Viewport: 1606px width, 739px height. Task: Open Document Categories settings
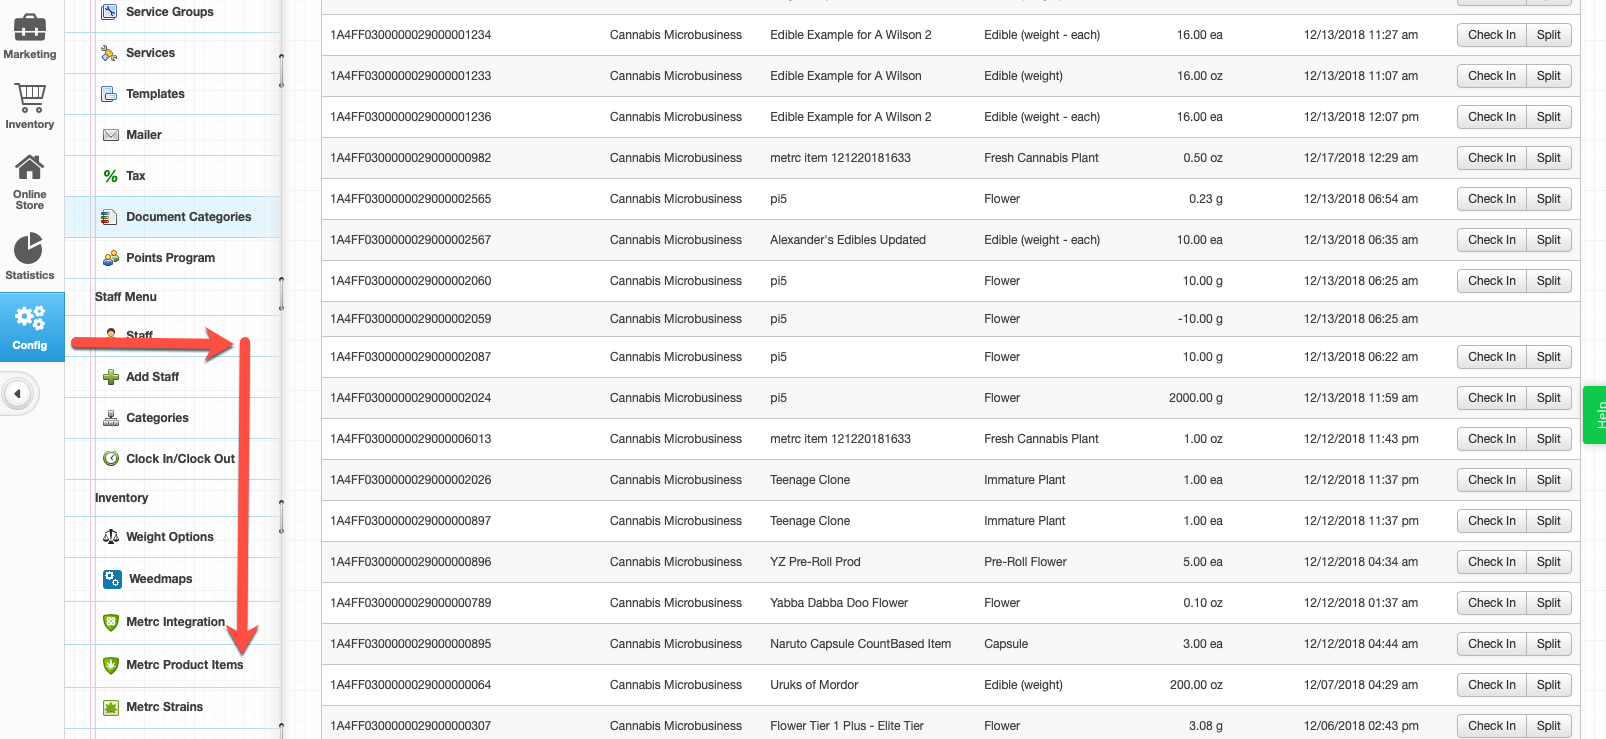point(186,216)
